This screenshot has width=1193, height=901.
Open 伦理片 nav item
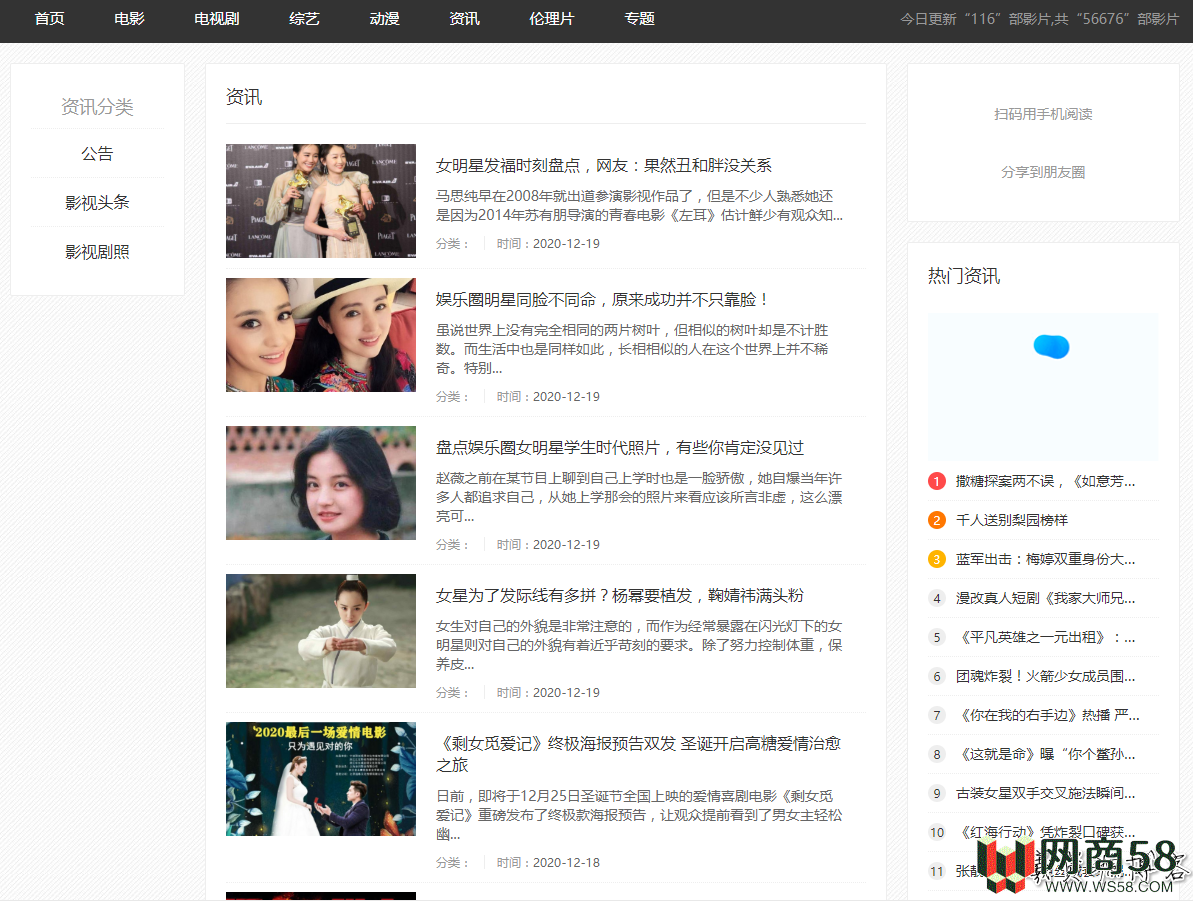(x=552, y=19)
